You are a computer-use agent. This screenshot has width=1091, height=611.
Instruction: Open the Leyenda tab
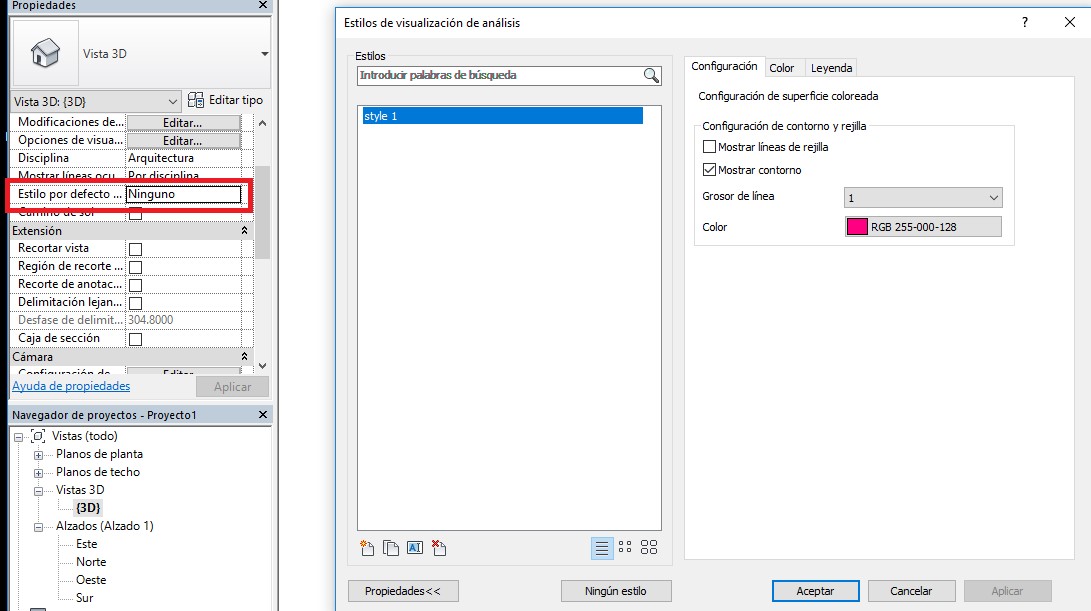pyautogui.click(x=831, y=68)
